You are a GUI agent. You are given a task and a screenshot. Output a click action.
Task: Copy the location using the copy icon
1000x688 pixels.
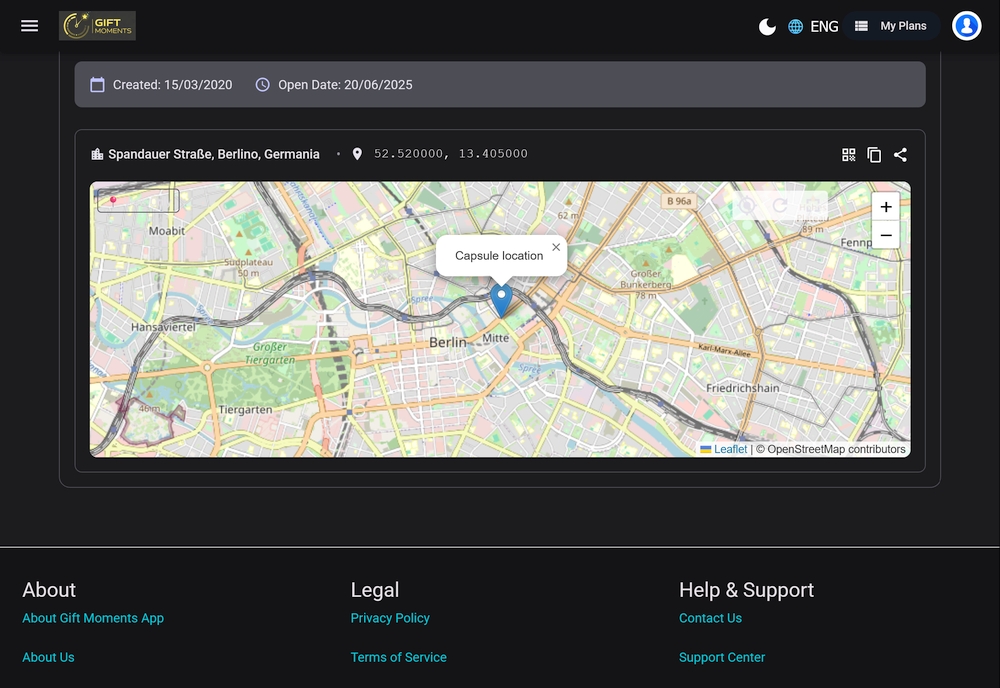coord(874,155)
